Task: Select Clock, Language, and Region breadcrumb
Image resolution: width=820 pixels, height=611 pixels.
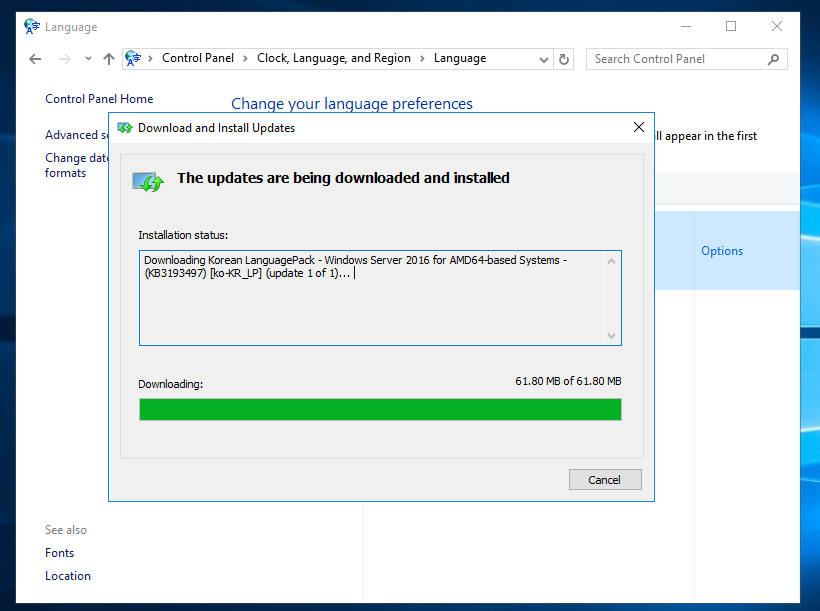Action: coord(334,58)
